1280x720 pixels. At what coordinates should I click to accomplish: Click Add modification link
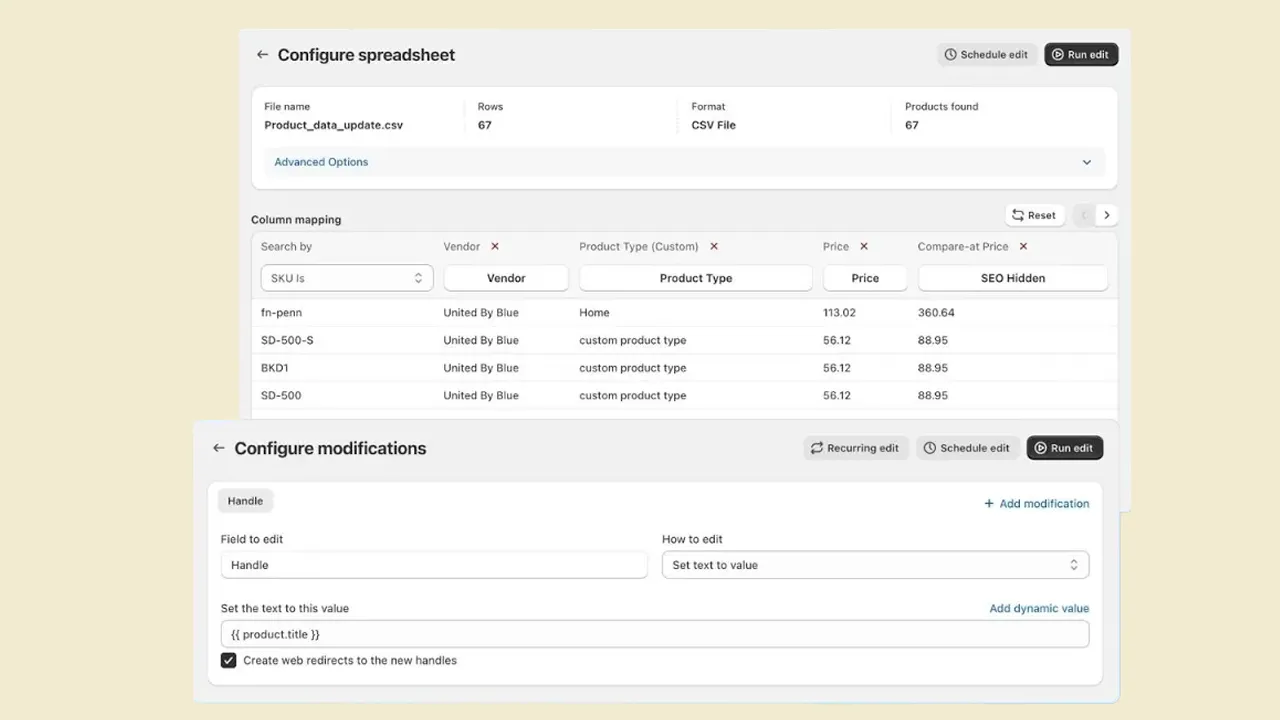[x=1037, y=504]
